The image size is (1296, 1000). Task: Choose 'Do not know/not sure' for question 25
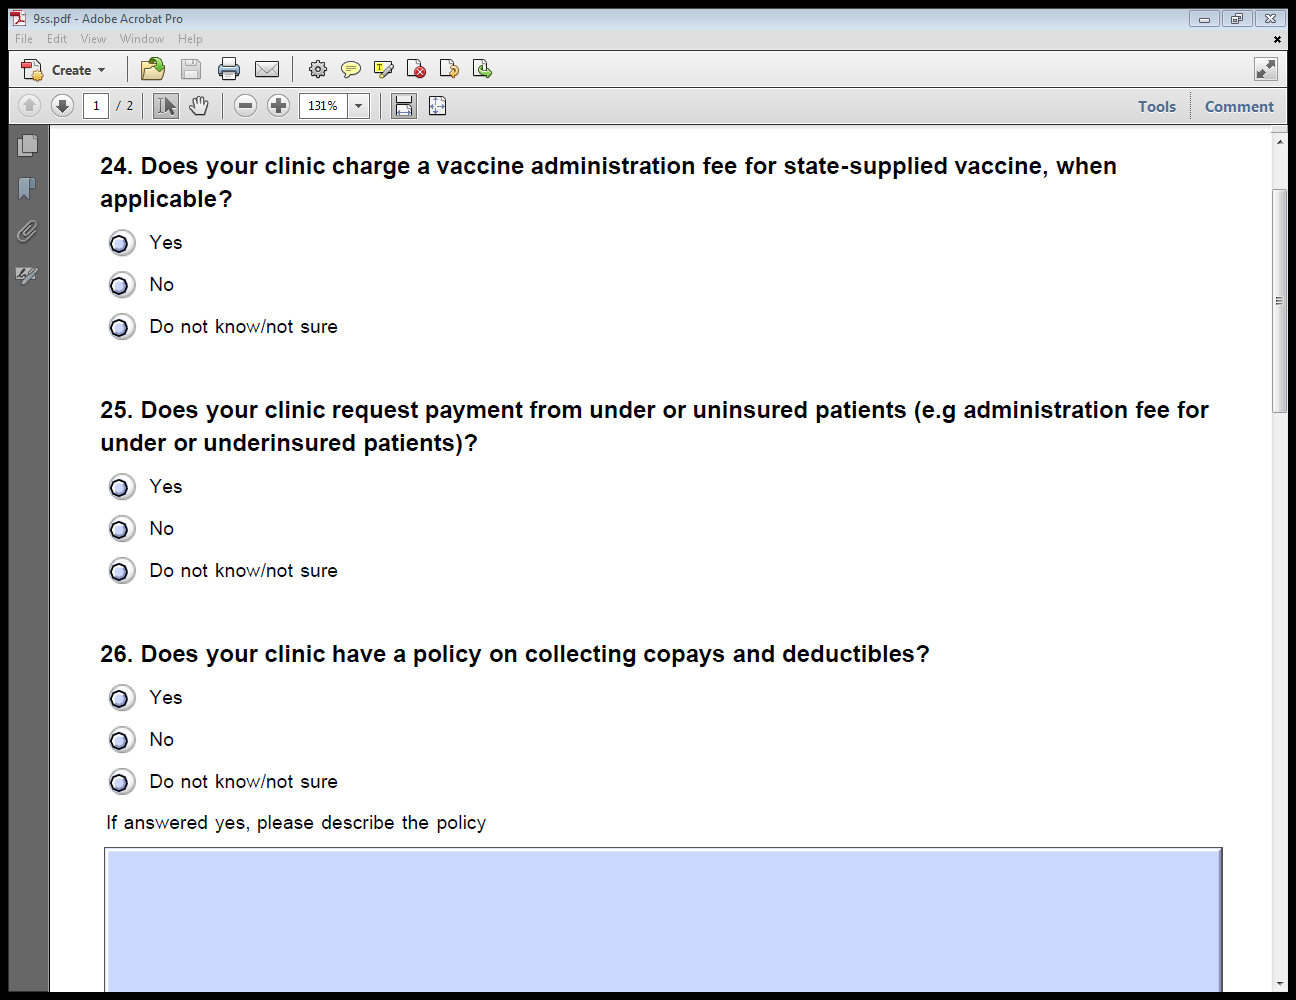pyautogui.click(x=121, y=571)
